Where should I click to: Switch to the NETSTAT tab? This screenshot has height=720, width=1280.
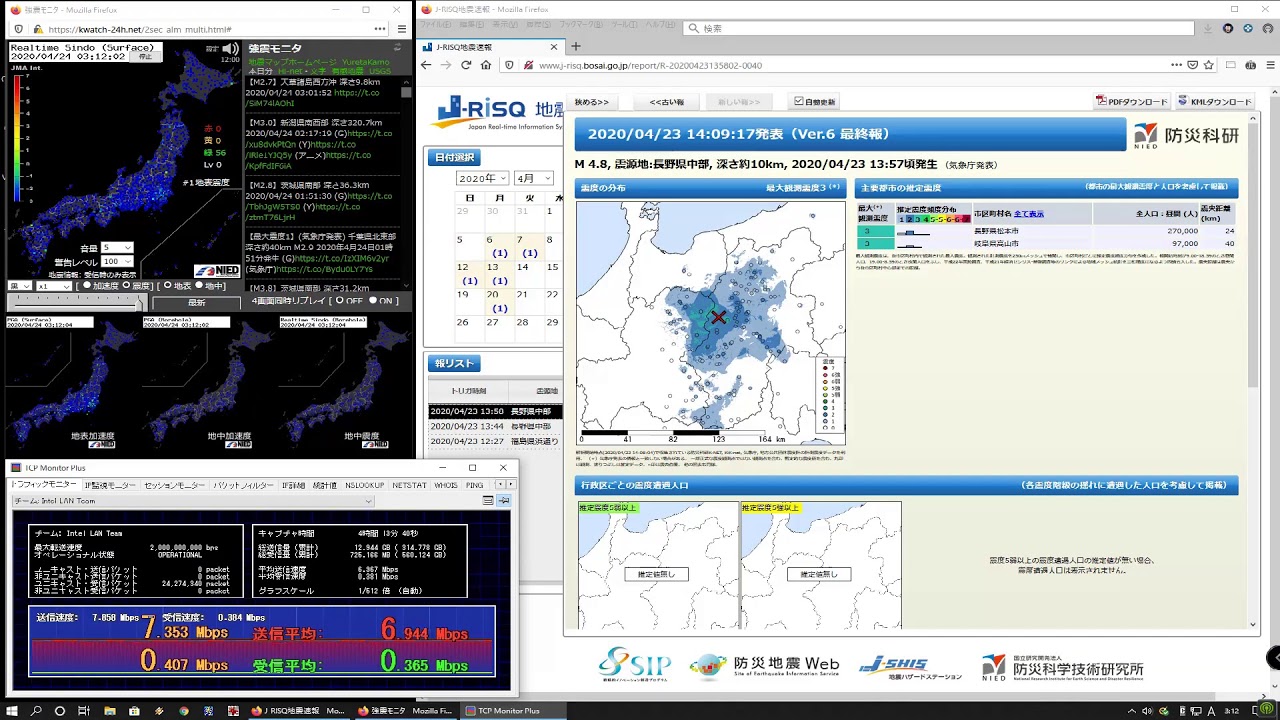[x=409, y=485]
